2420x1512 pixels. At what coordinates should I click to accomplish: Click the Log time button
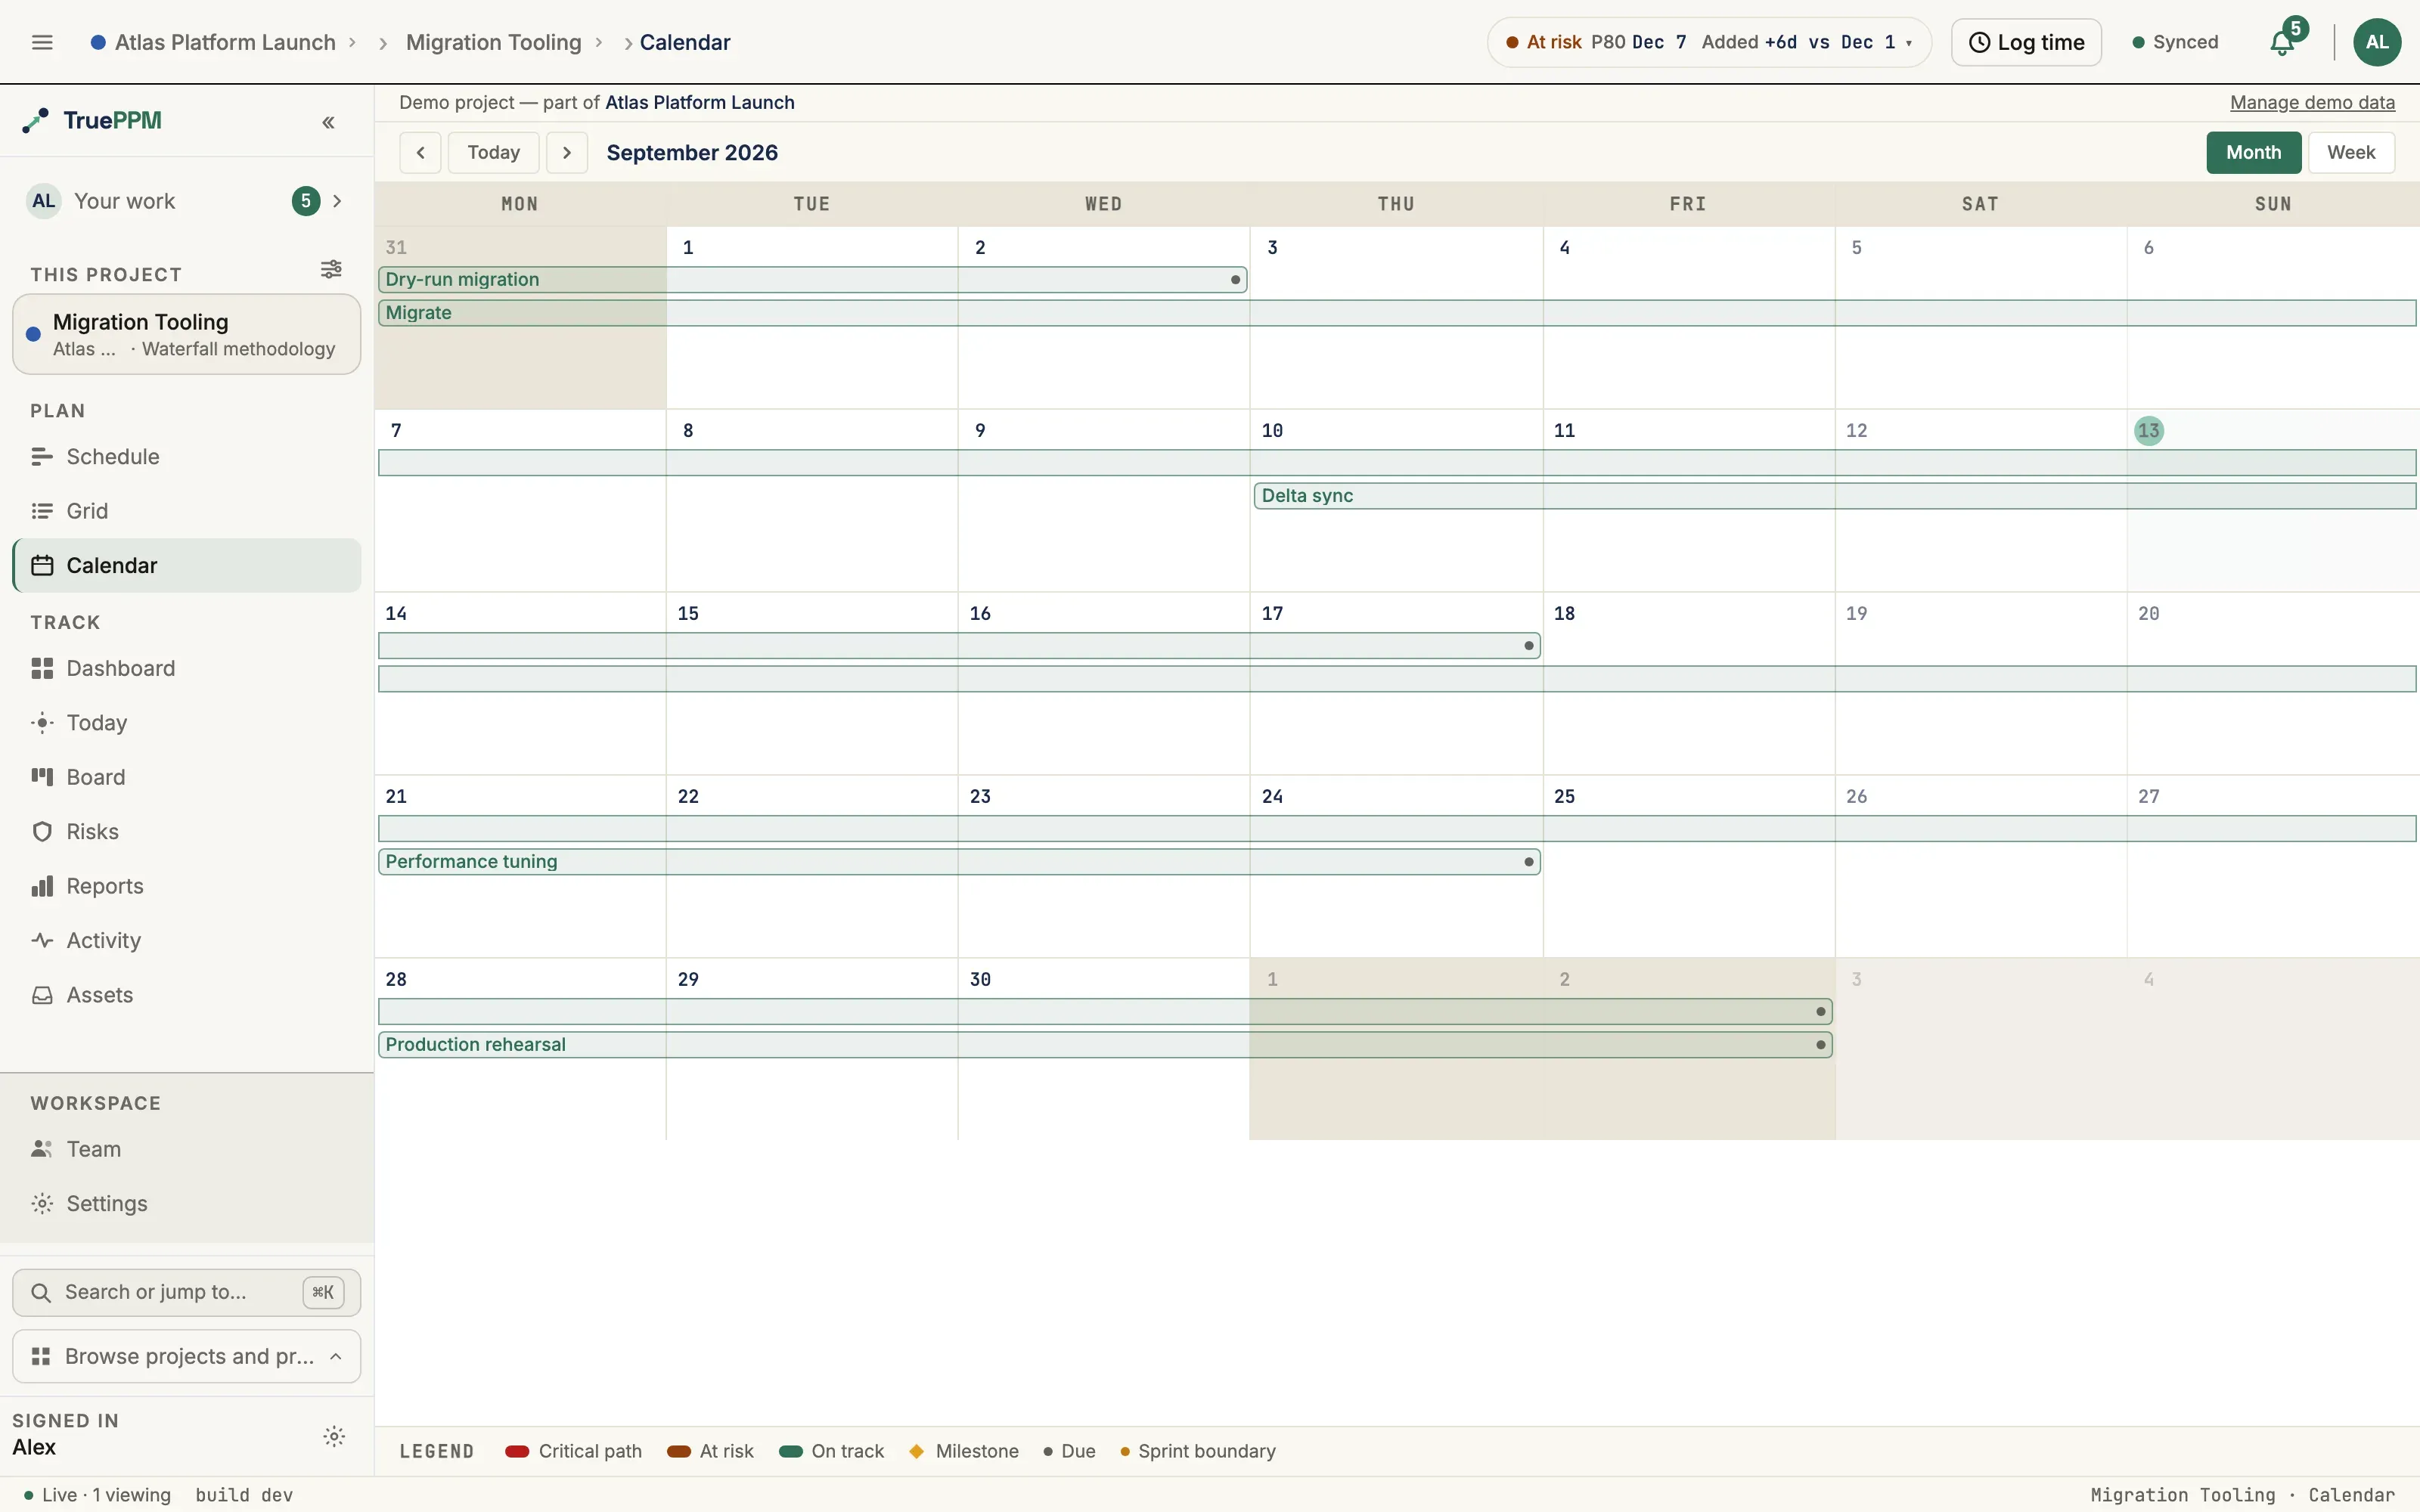2026,42
